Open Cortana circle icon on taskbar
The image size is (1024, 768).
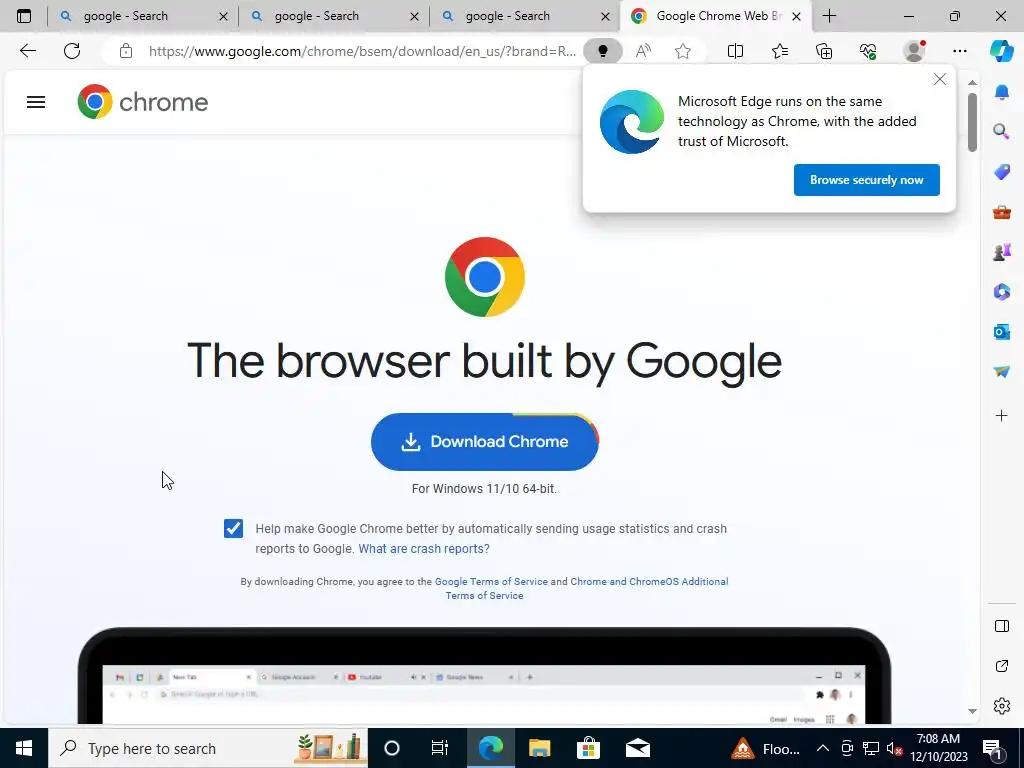click(x=392, y=748)
